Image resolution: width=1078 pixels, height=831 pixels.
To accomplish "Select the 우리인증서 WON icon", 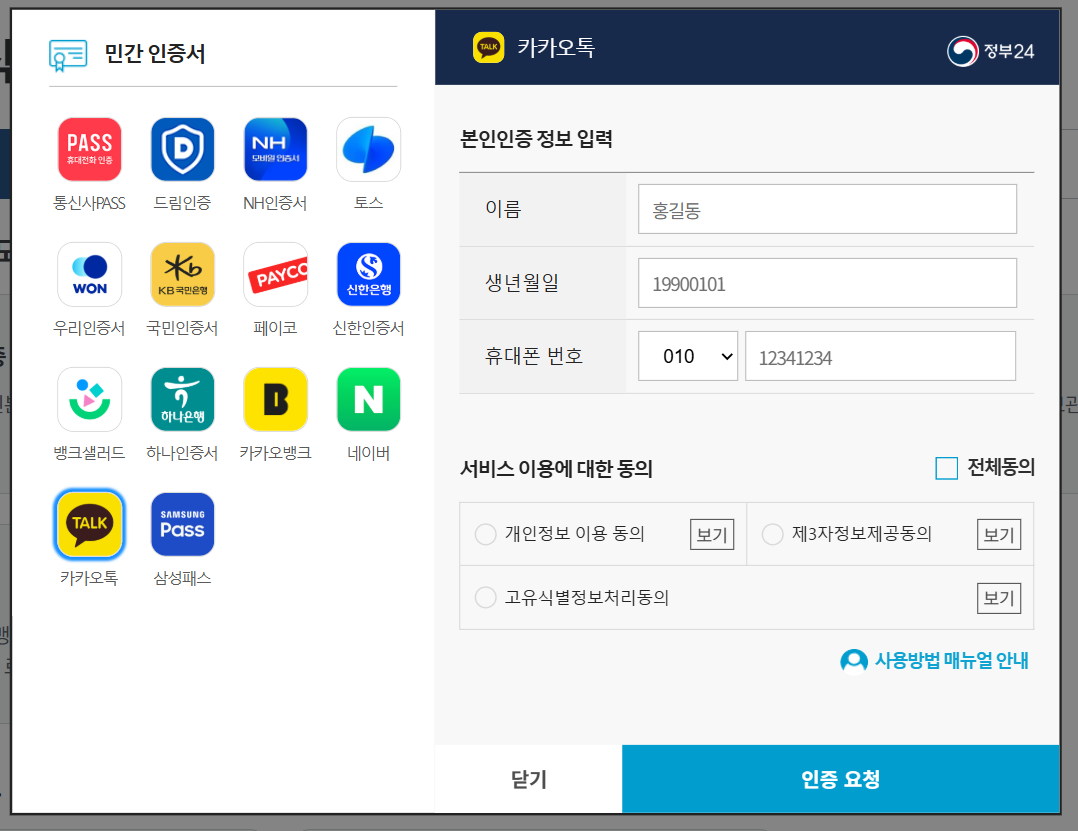I will (89, 274).
